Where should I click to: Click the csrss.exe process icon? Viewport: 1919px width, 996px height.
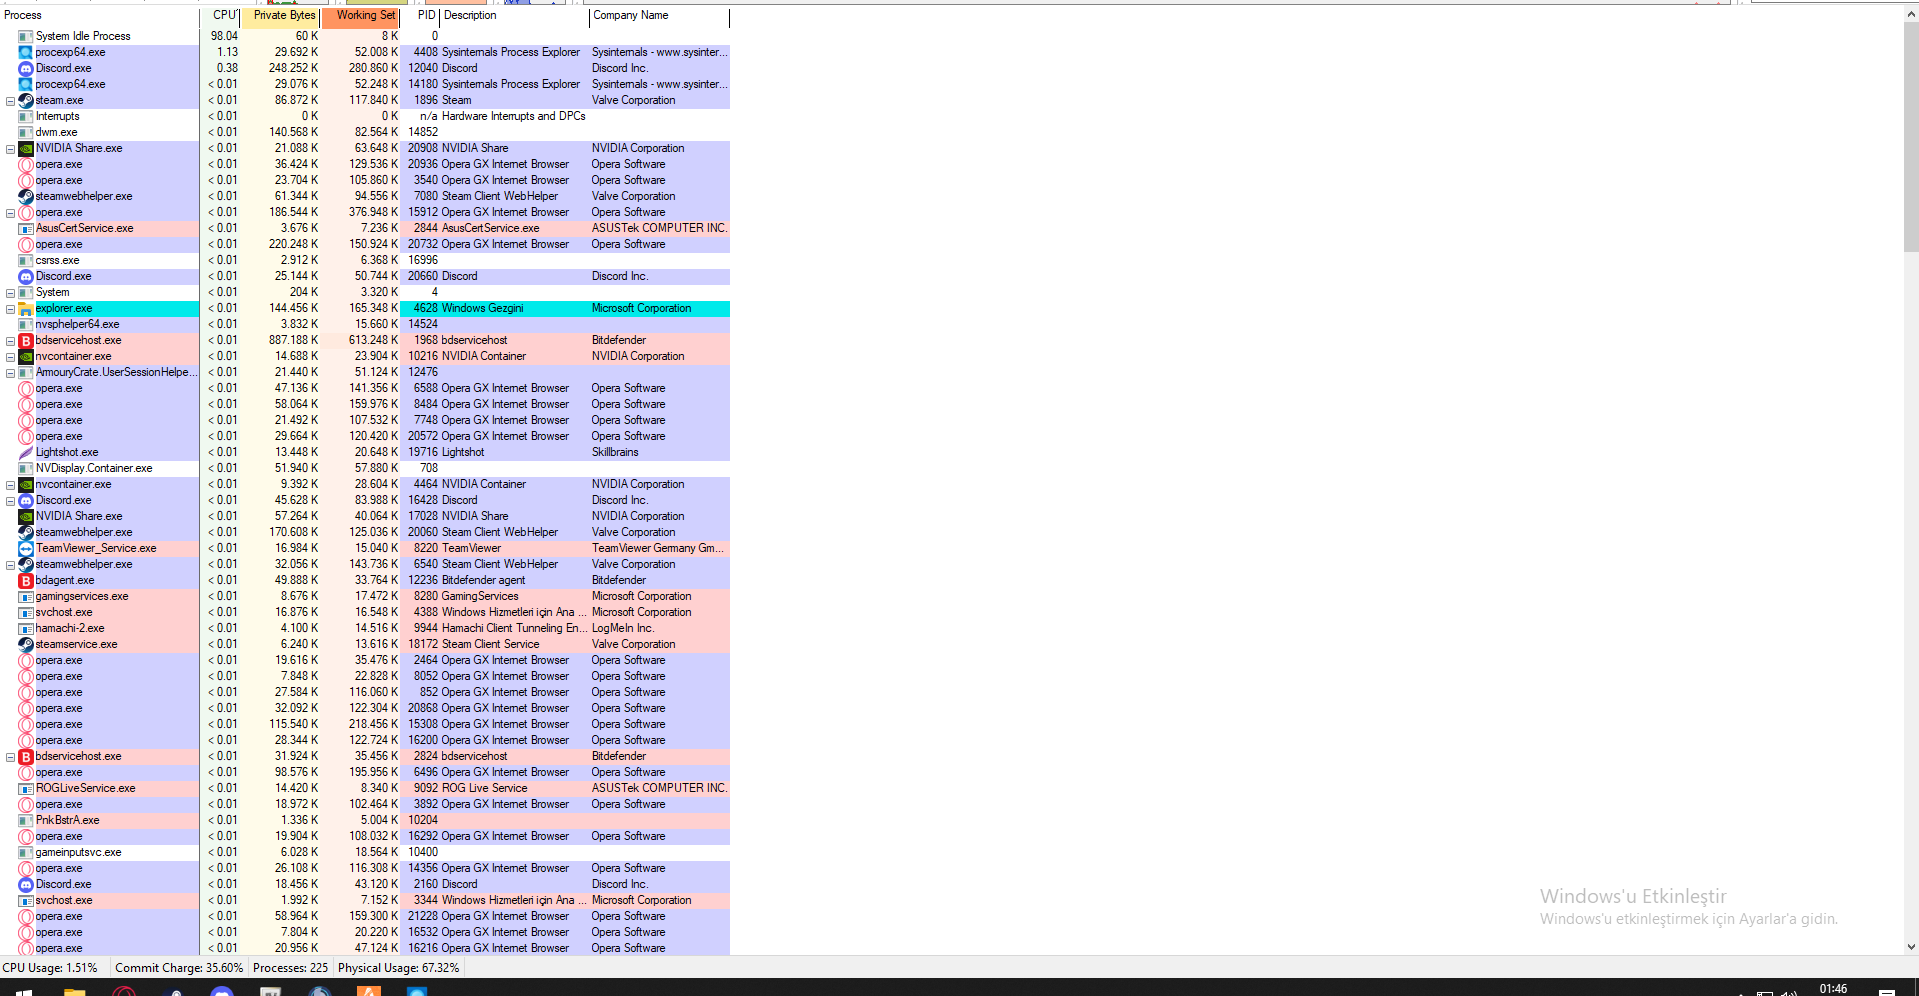[26, 260]
